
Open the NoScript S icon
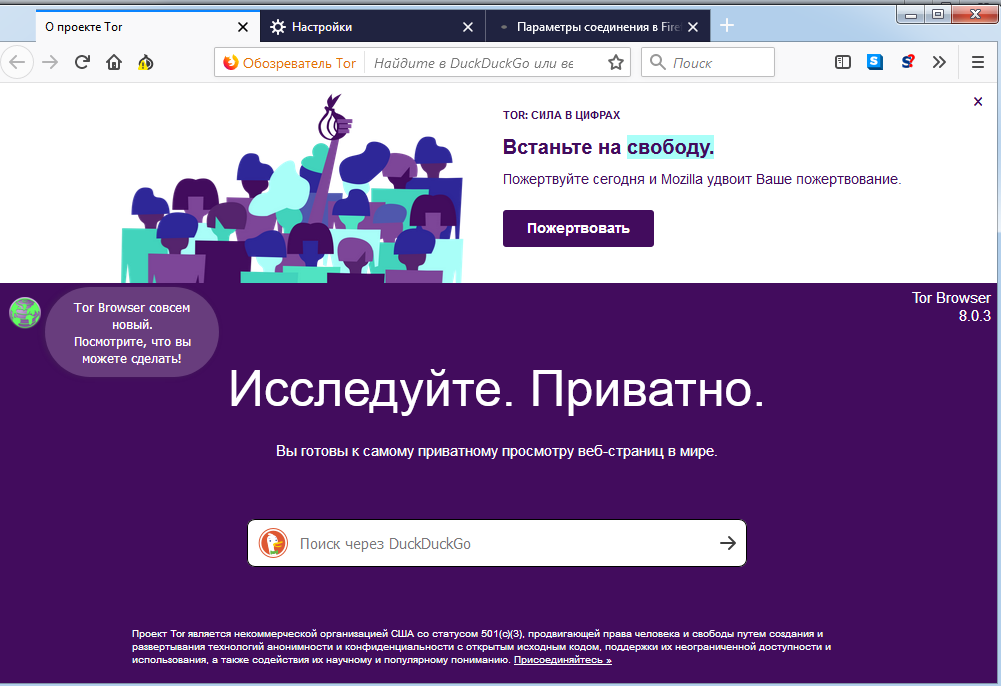(x=907, y=62)
